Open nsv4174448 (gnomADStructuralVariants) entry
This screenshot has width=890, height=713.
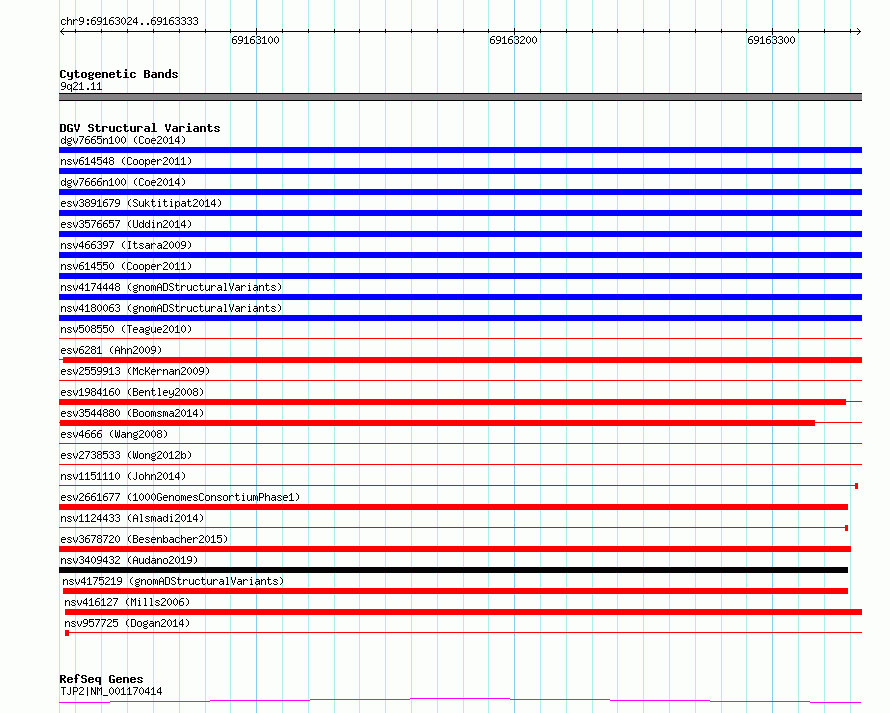[x=171, y=287]
